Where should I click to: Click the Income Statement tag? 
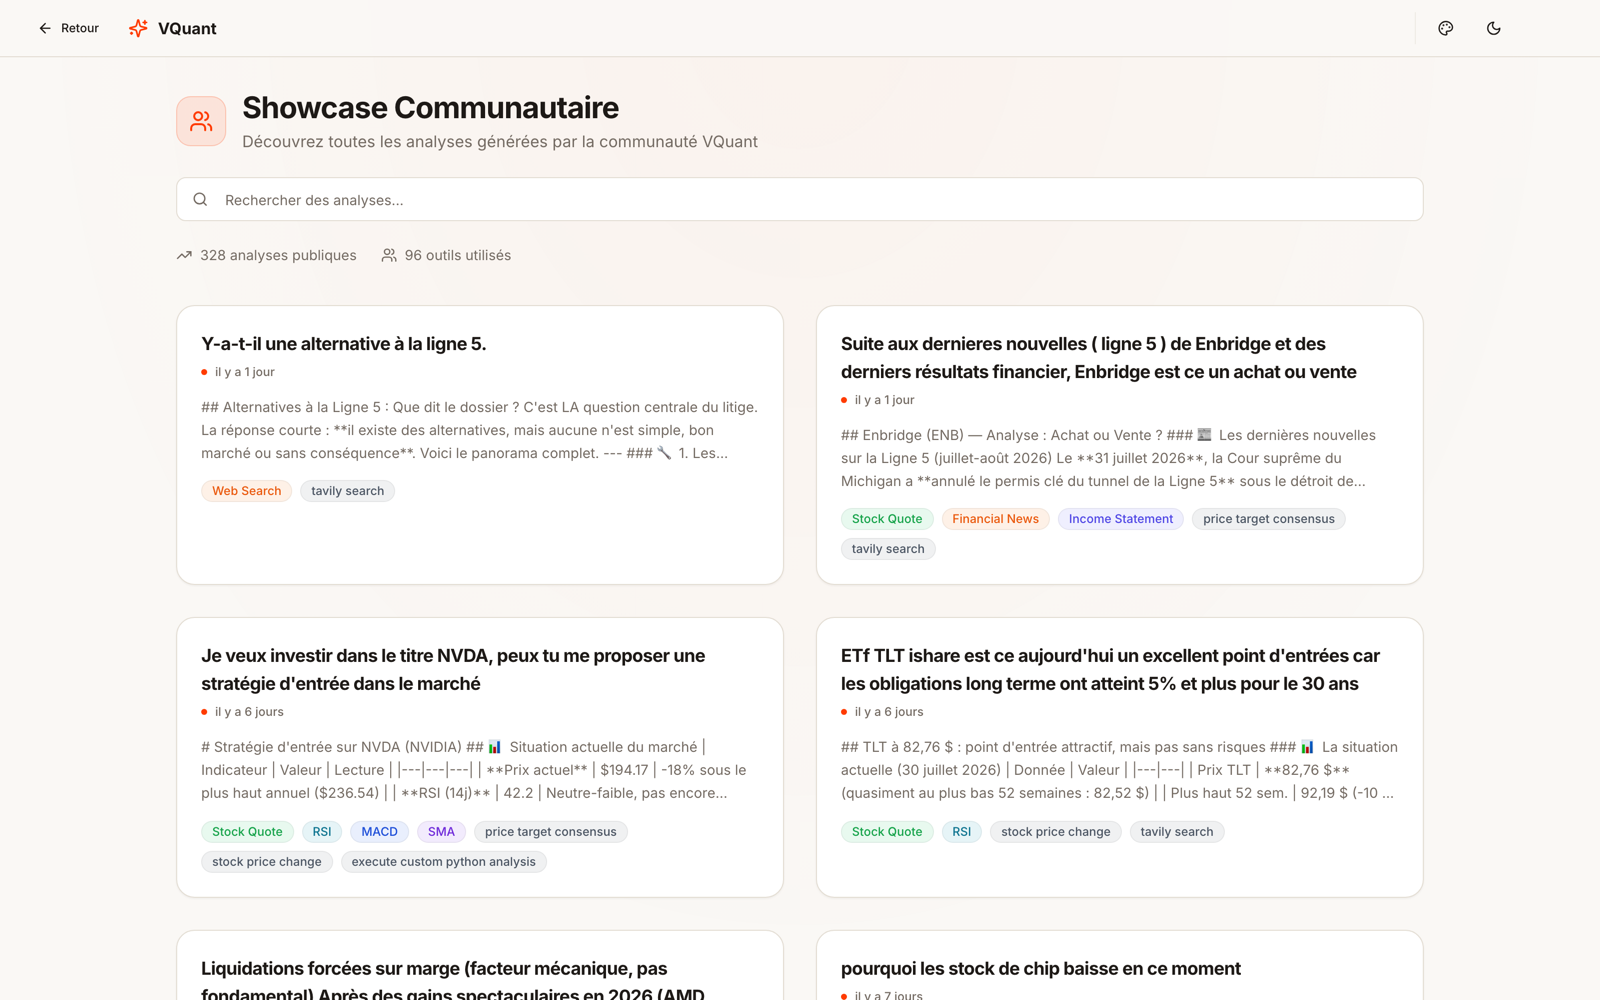[x=1121, y=519]
